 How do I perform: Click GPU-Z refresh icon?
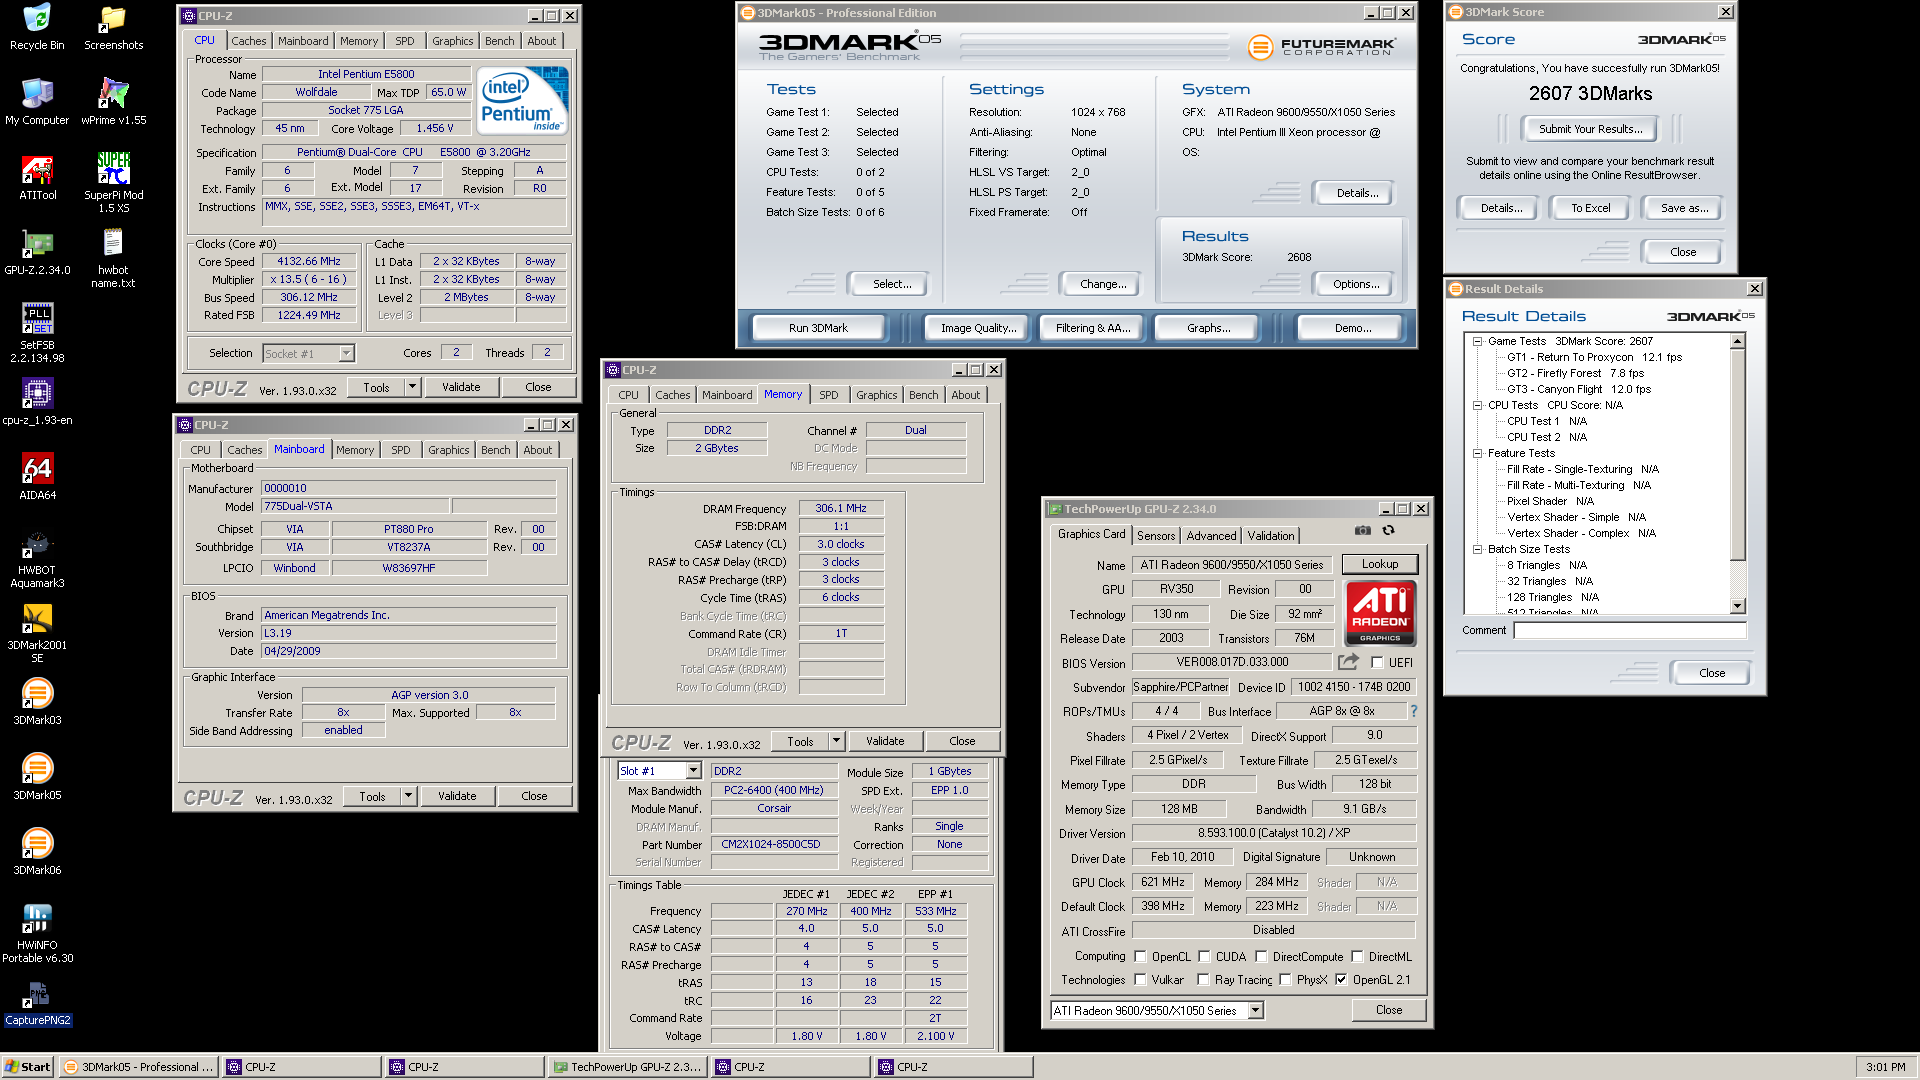(x=1388, y=530)
